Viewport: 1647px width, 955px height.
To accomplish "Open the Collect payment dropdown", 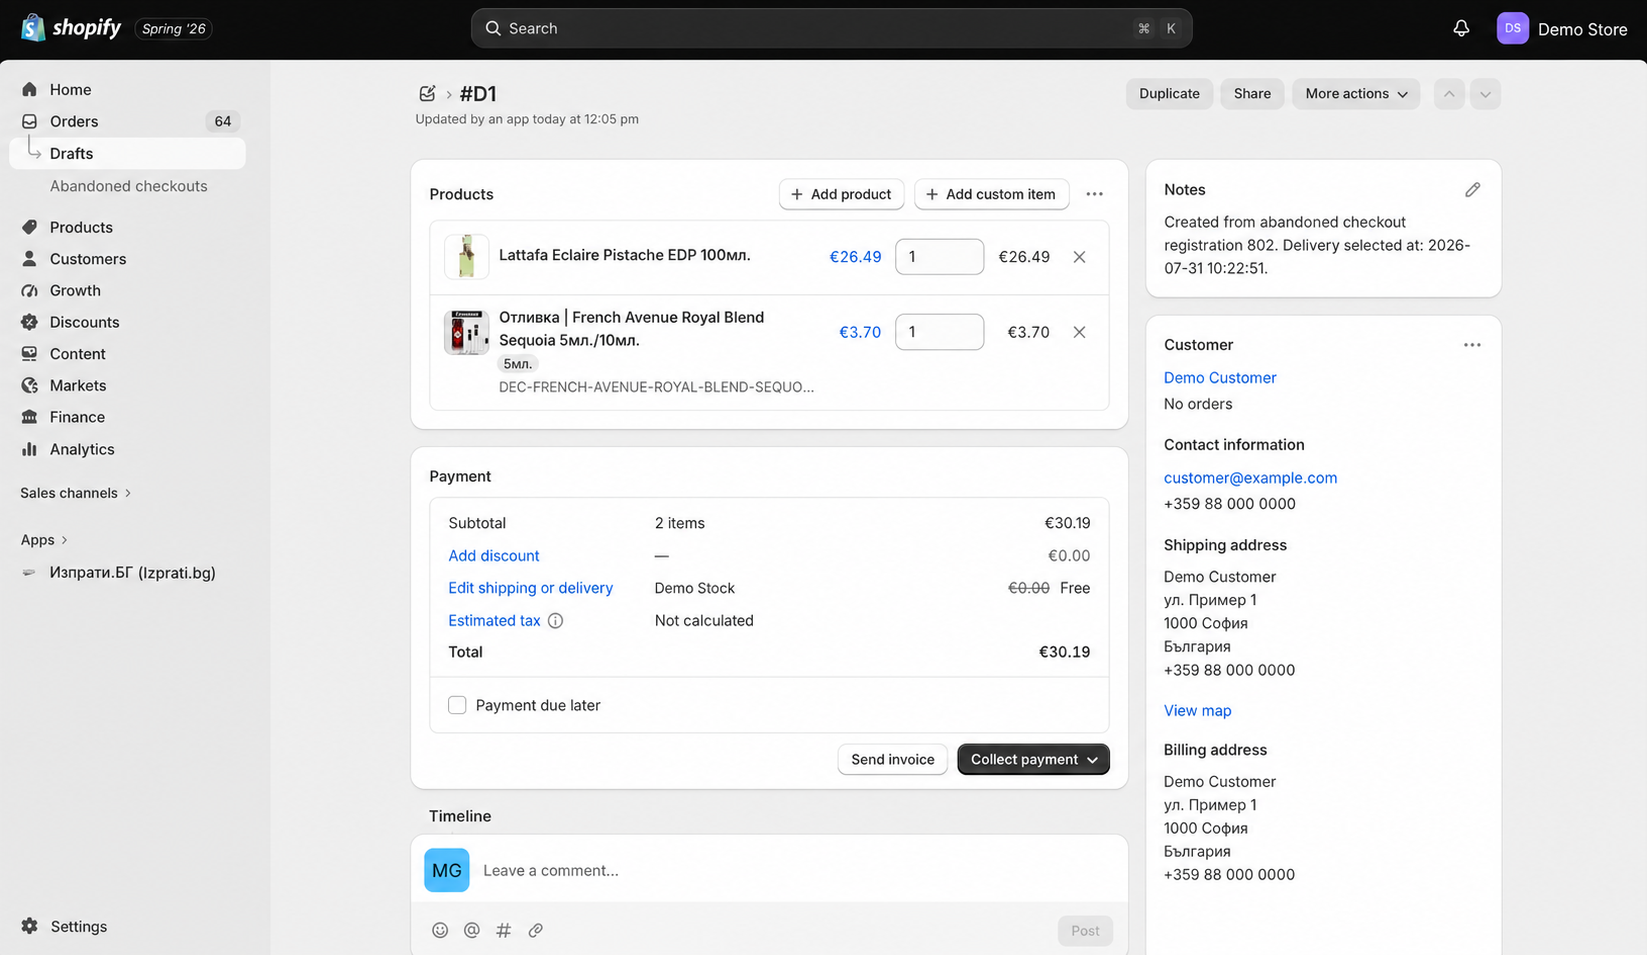I will tap(1033, 759).
